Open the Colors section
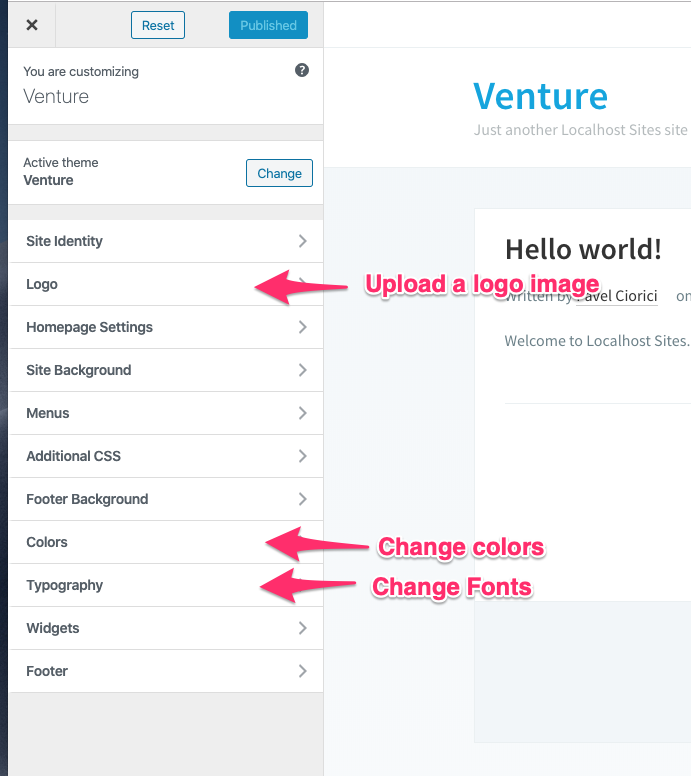The height and width of the screenshot is (776, 691). click(166, 542)
